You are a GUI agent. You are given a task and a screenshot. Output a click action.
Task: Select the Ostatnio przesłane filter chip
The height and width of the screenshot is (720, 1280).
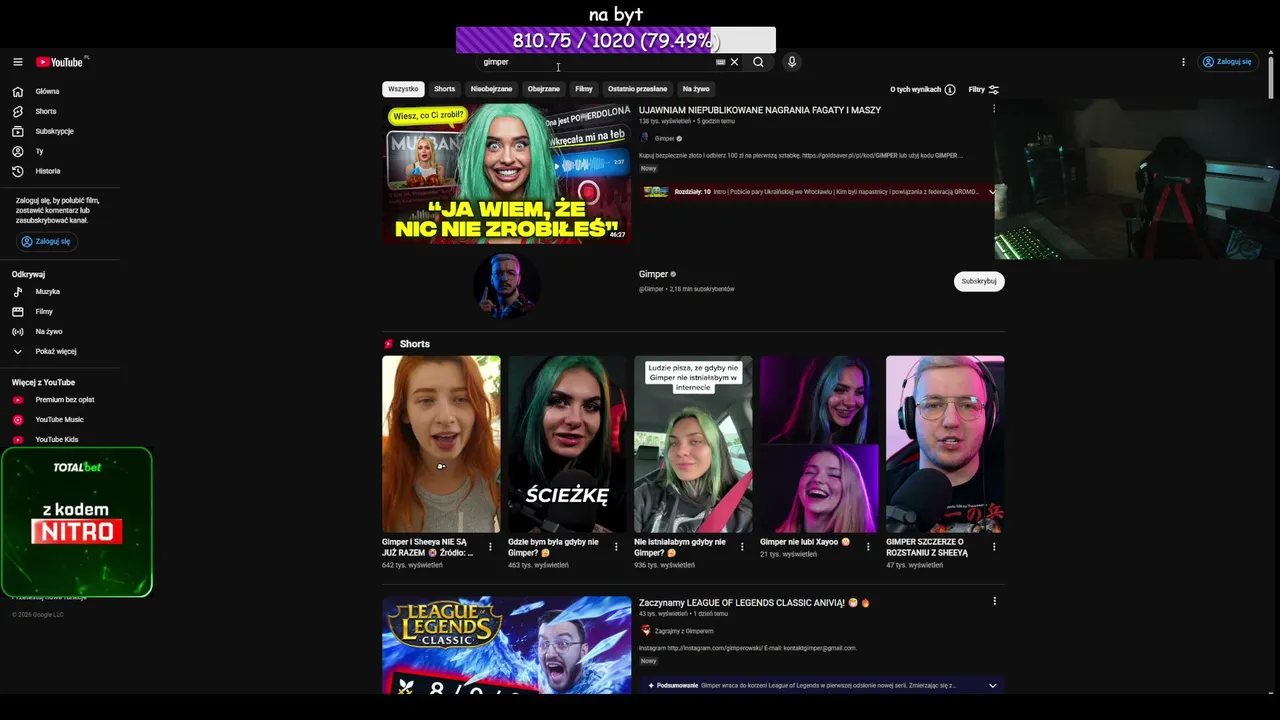pos(637,89)
